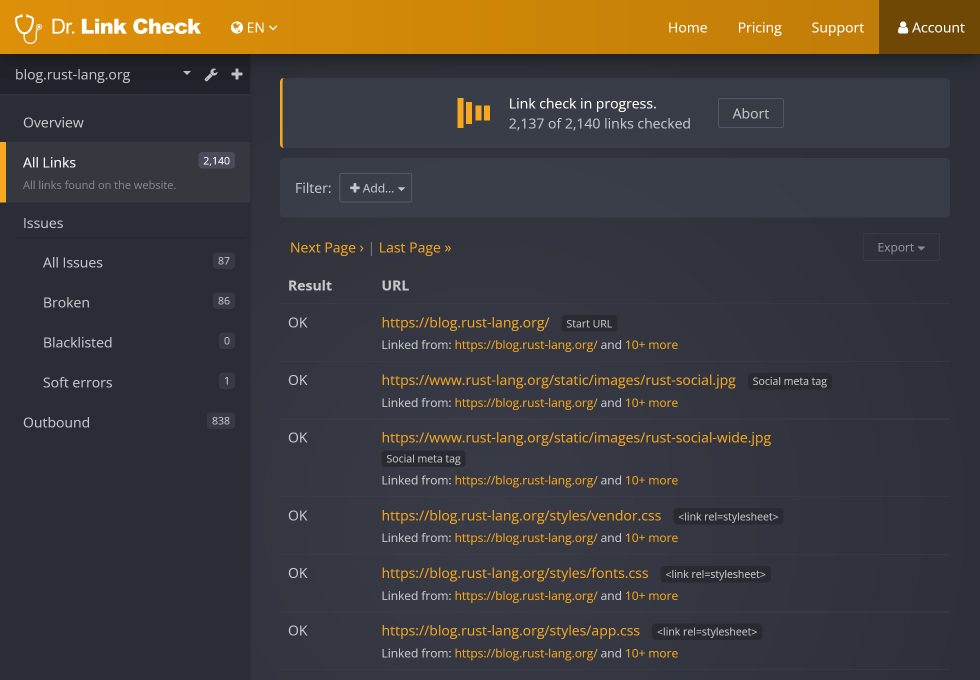980x680 pixels.
Task: Click '10+ more' in the rust-social.jpg row
Action: [651, 402]
